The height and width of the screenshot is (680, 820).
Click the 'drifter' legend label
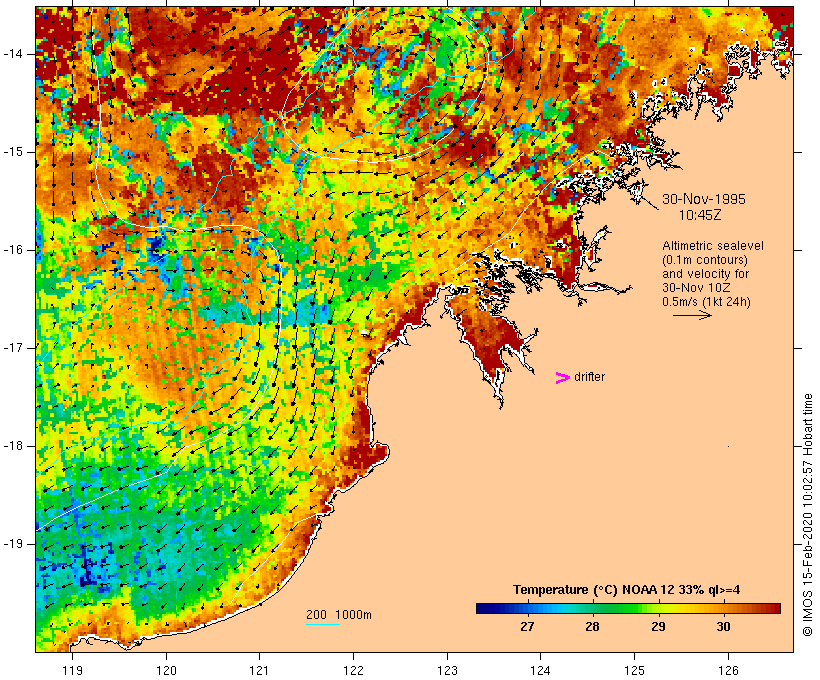[x=589, y=377]
